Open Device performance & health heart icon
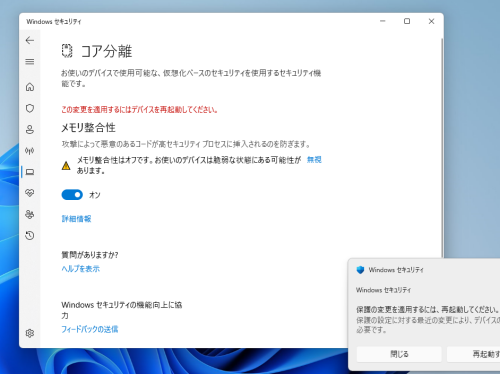 click(x=30, y=193)
